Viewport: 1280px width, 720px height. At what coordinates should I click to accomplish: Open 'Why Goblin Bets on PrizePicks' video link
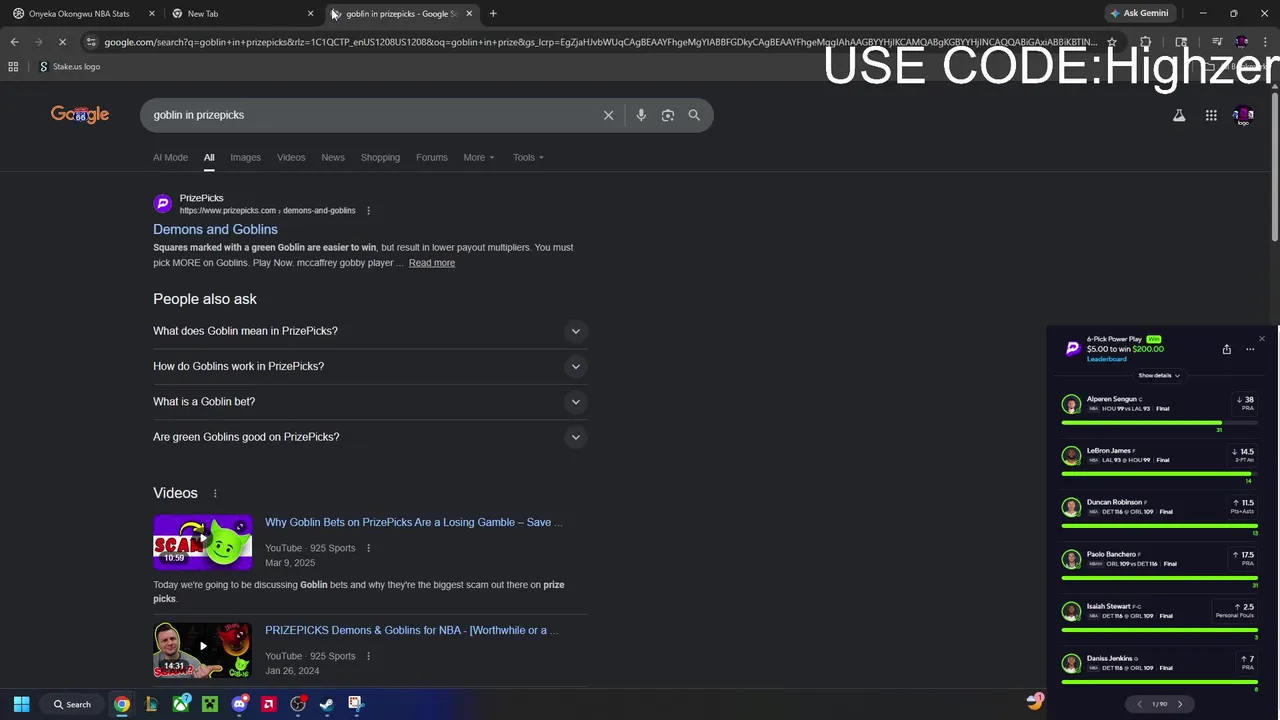click(x=414, y=522)
